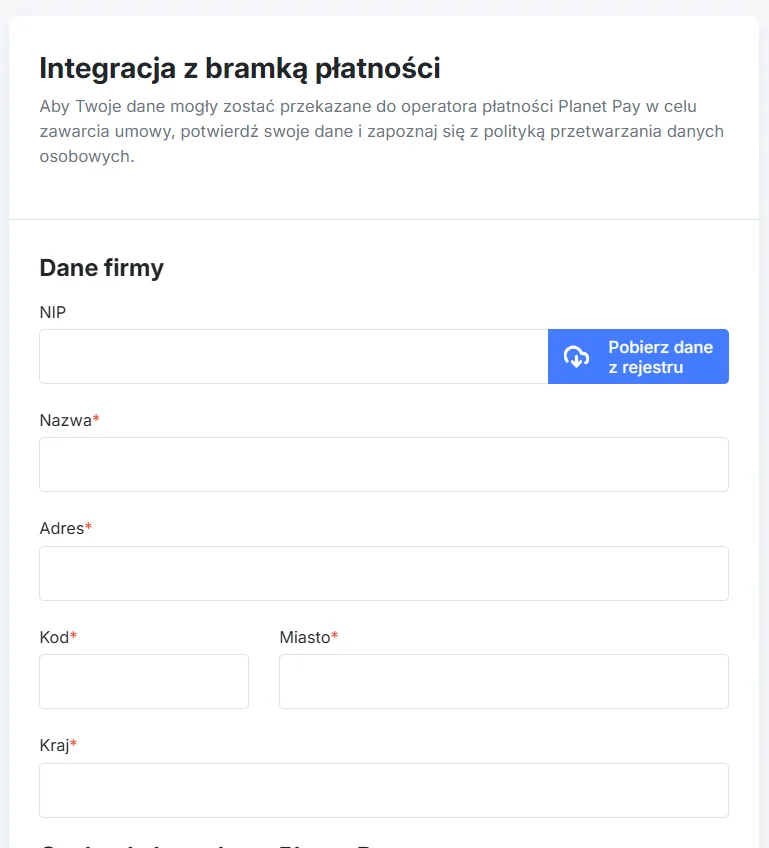Click the NIP field label
The height and width of the screenshot is (848, 769).
pyautogui.click(x=52, y=312)
